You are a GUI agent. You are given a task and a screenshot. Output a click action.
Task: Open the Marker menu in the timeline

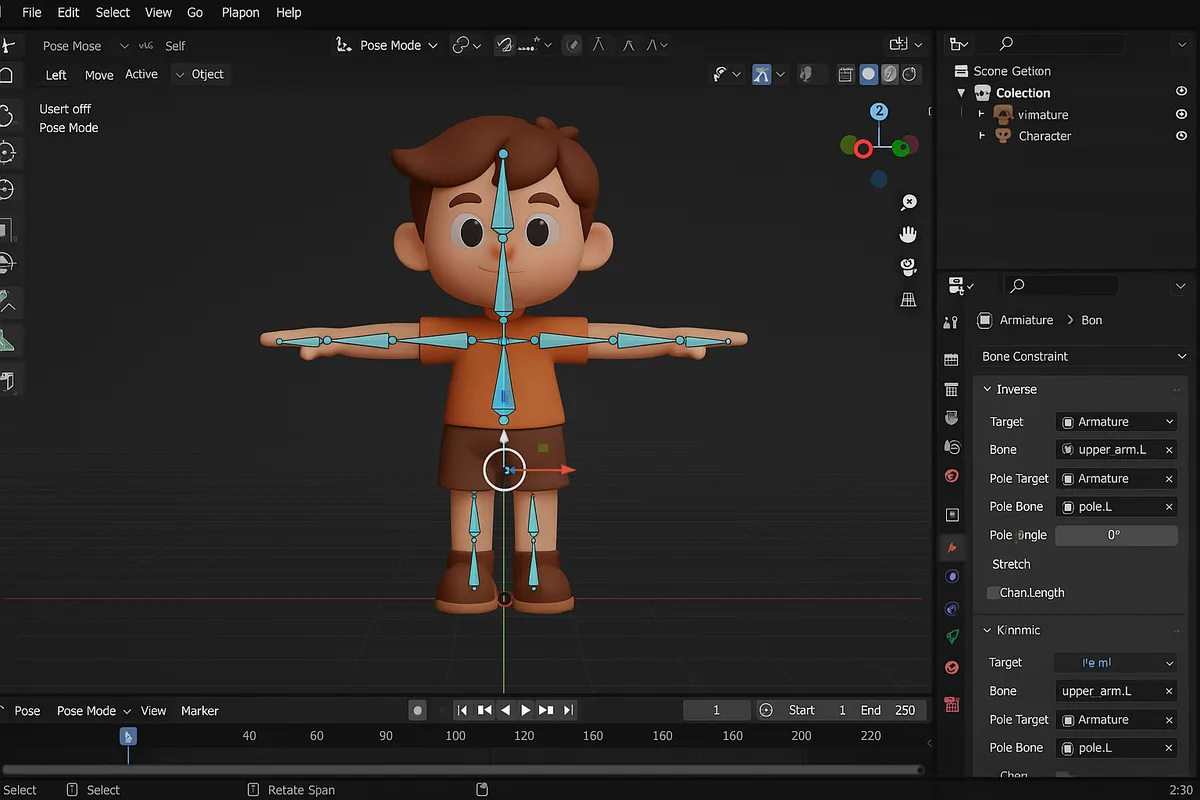coord(199,711)
